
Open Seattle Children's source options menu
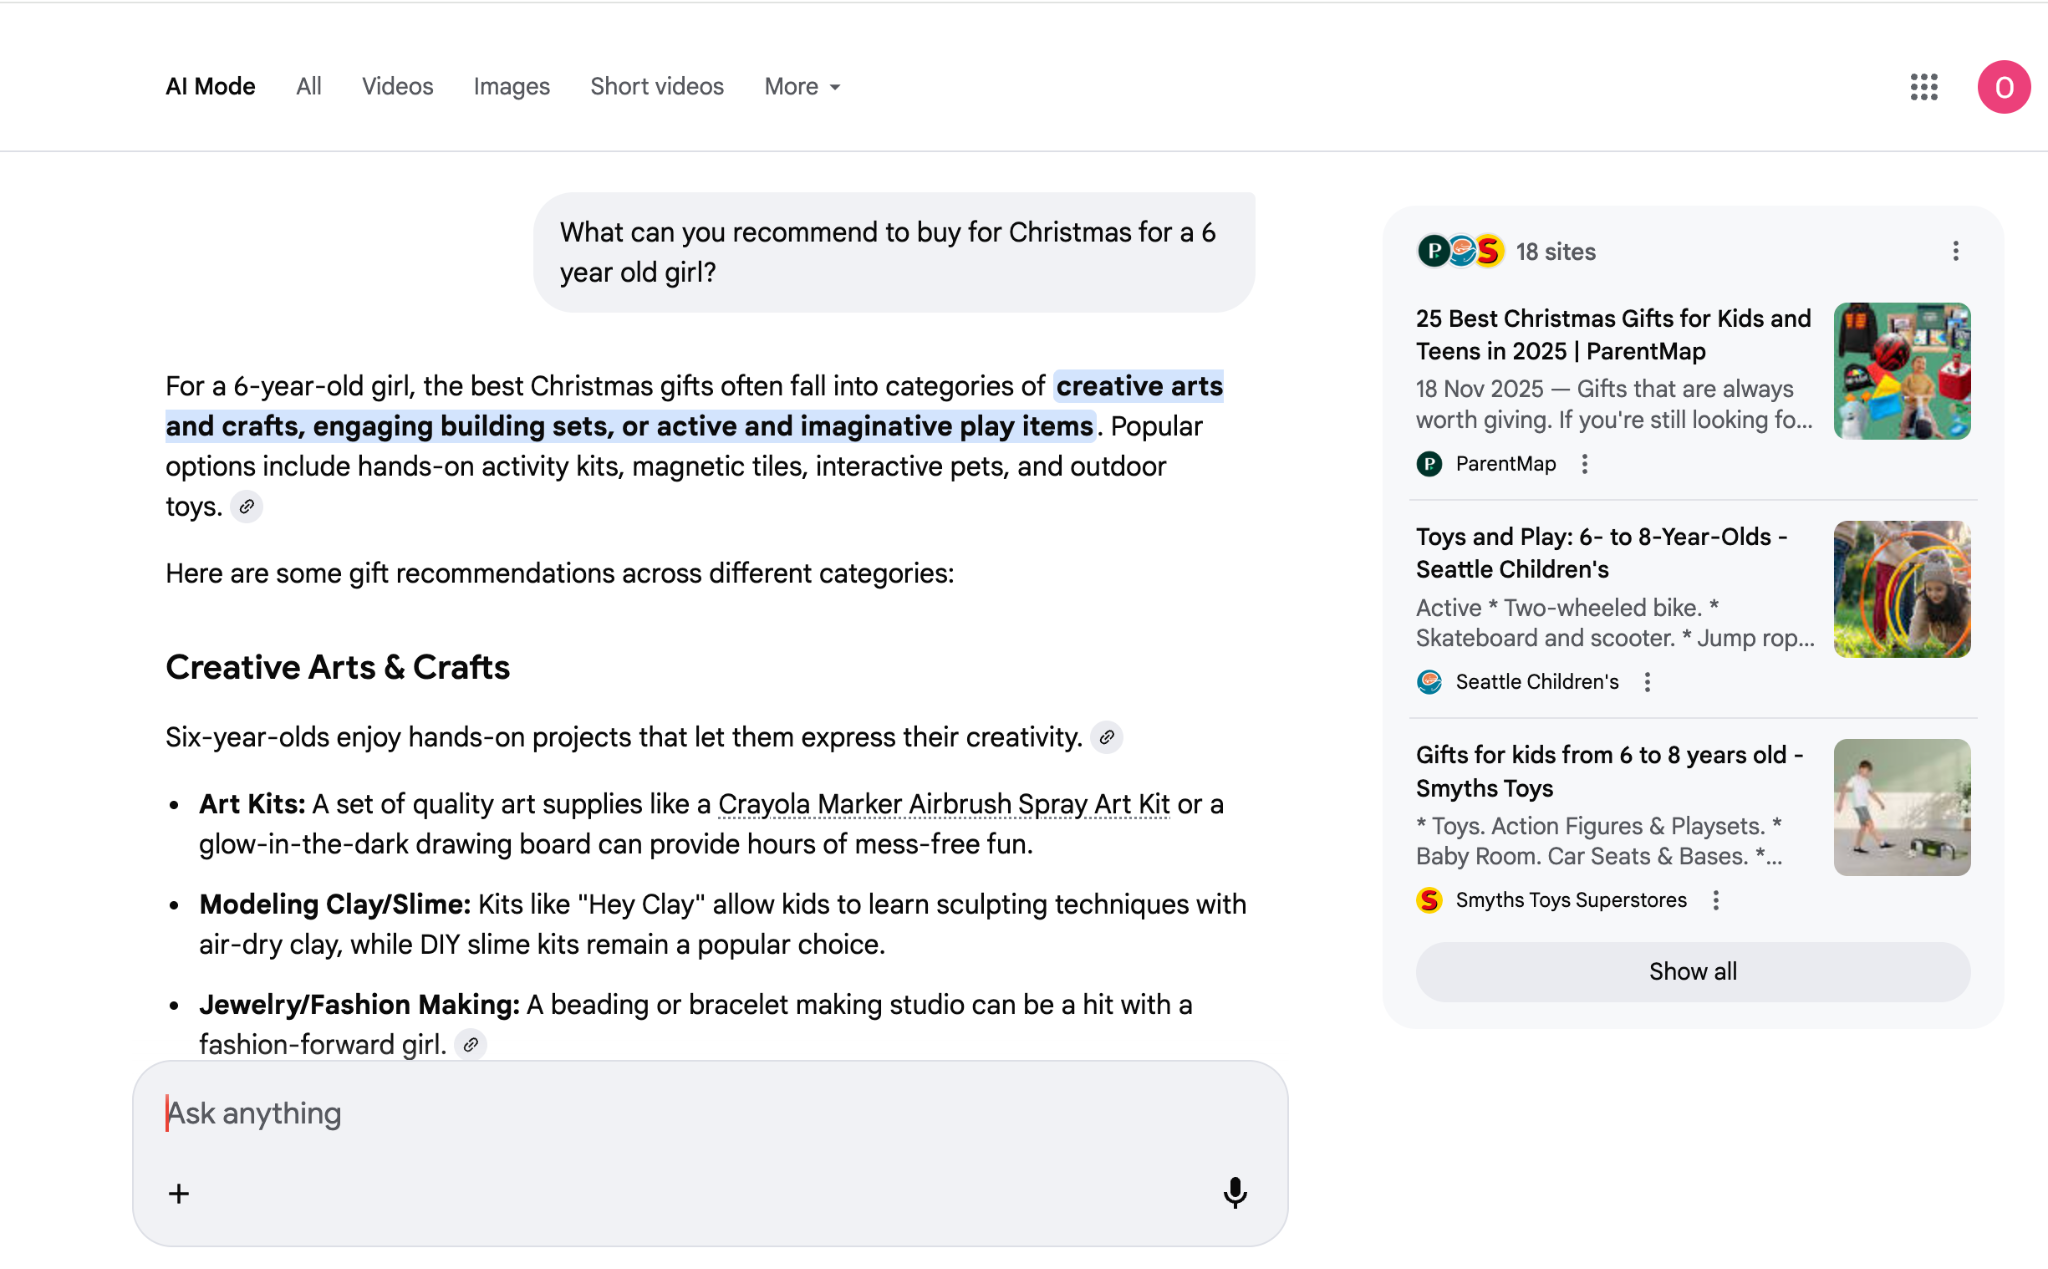(1647, 682)
